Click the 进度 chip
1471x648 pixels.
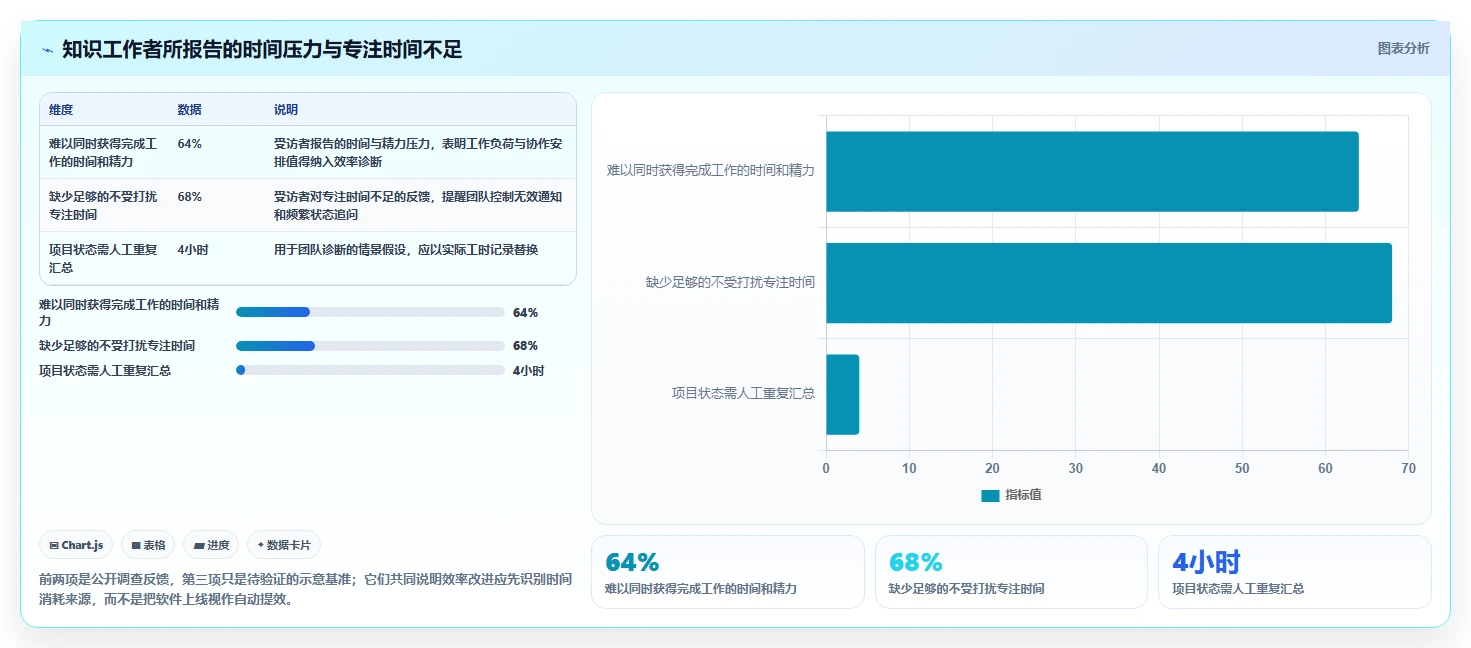click(x=211, y=545)
